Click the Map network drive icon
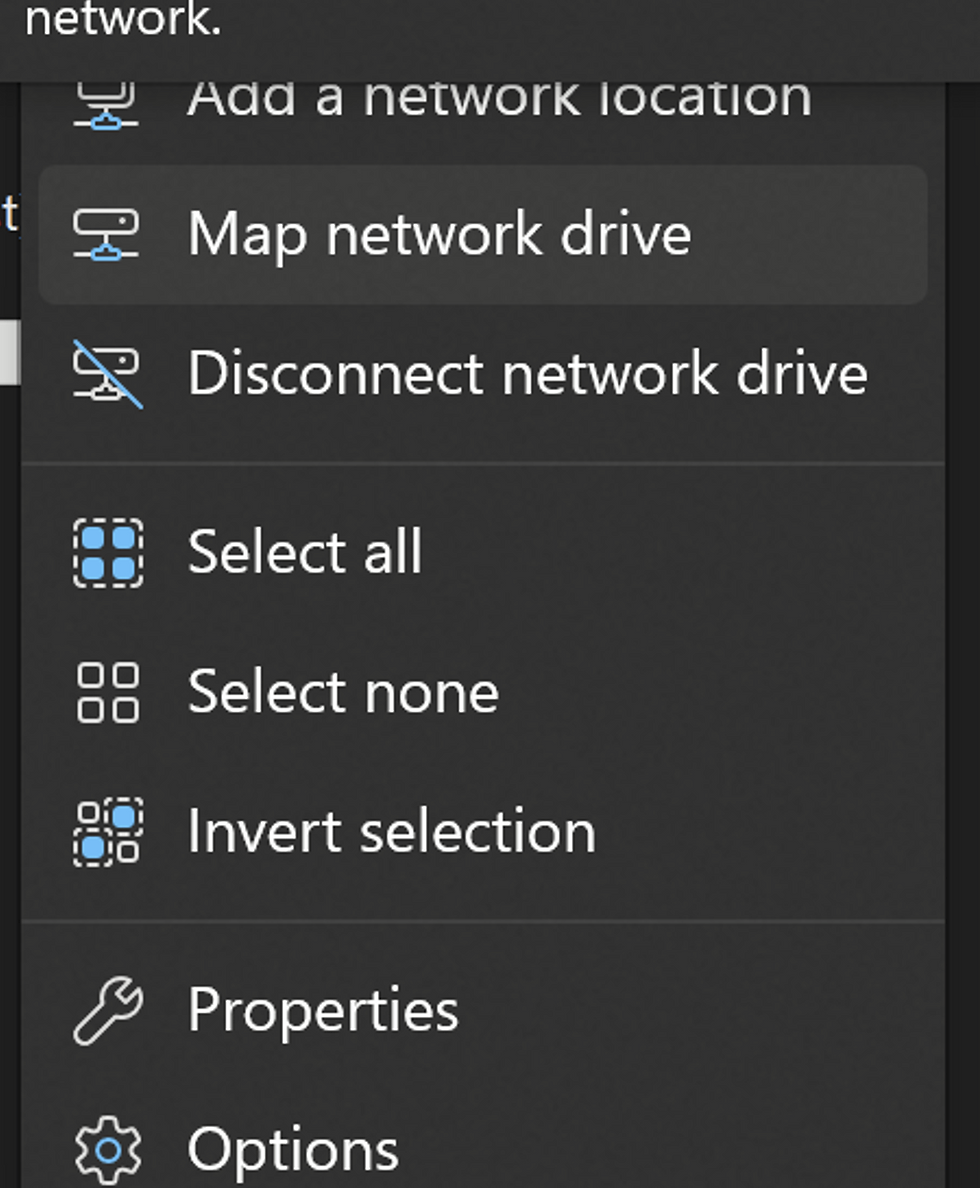 pyautogui.click(x=107, y=235)
